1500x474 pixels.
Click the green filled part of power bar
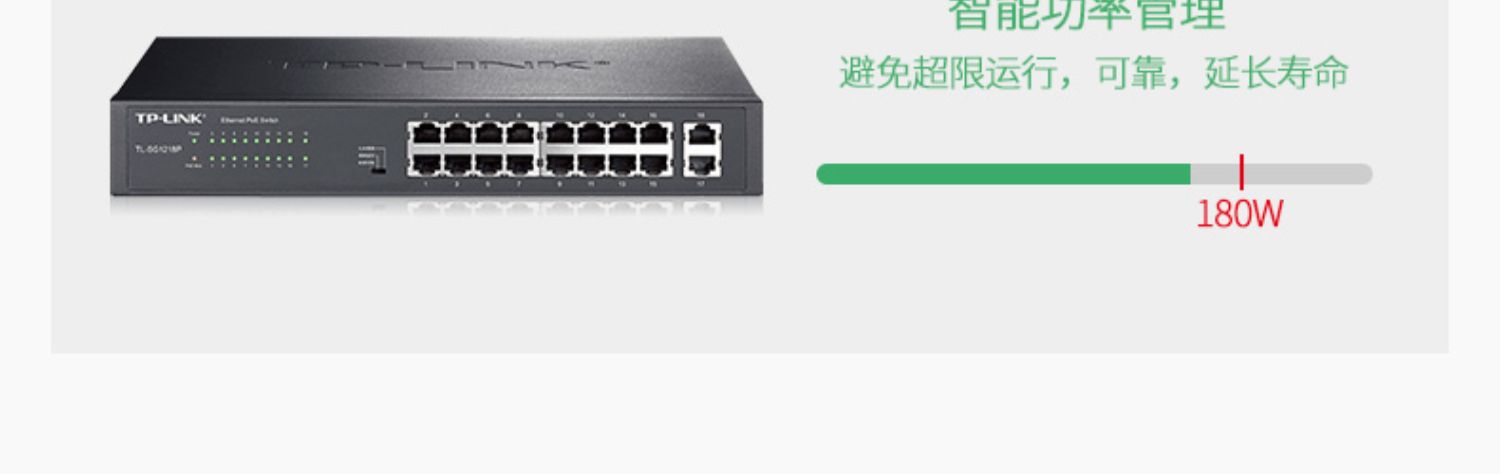(x=1003, y=174)
